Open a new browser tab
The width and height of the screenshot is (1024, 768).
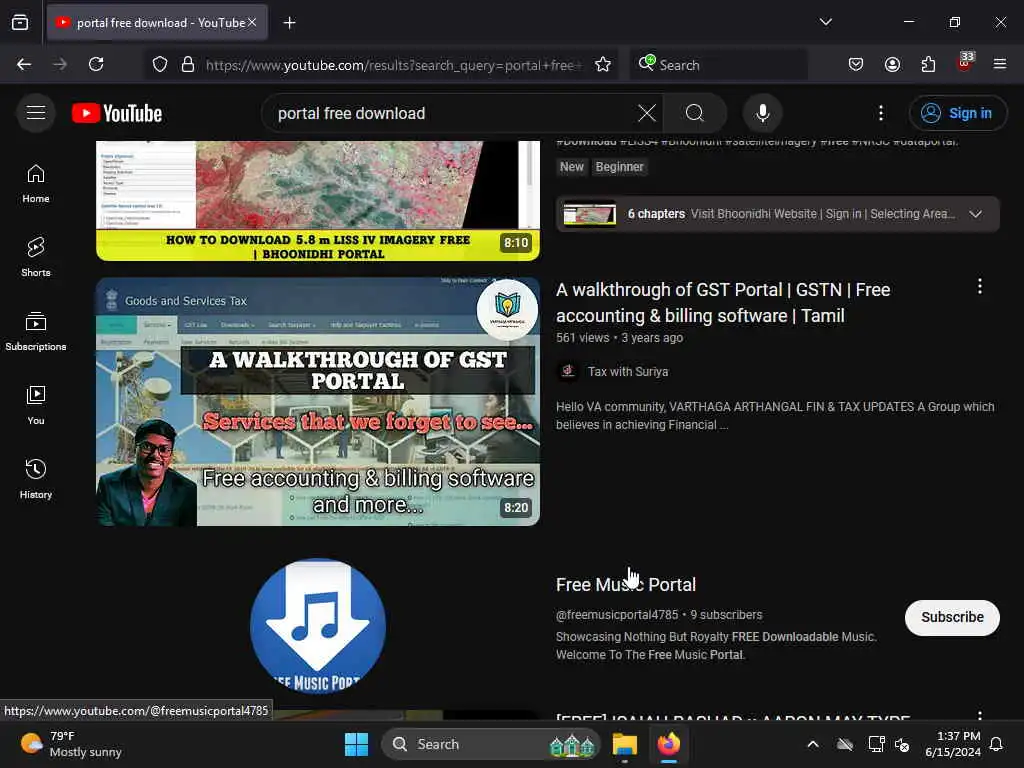pyautogui.click(x=289, y=23)
